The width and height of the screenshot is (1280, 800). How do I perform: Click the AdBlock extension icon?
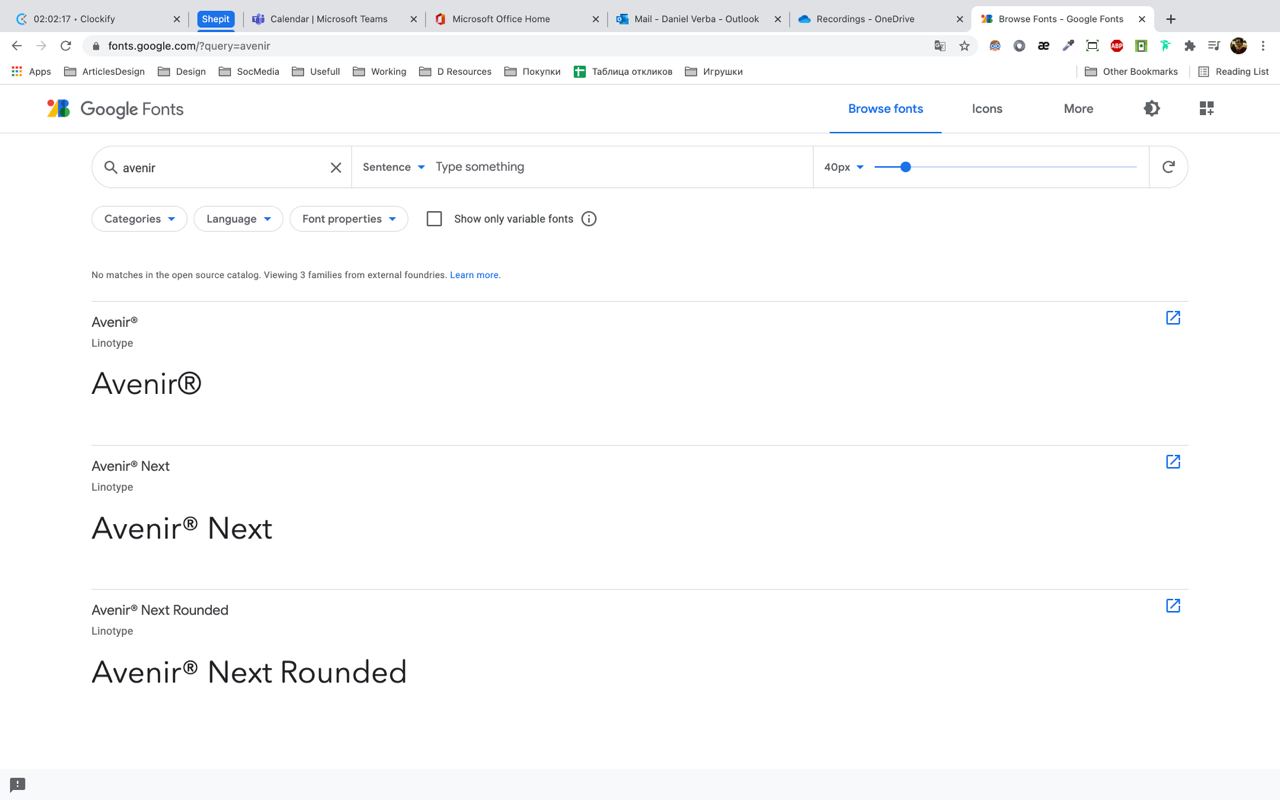tap(1116, 46)
